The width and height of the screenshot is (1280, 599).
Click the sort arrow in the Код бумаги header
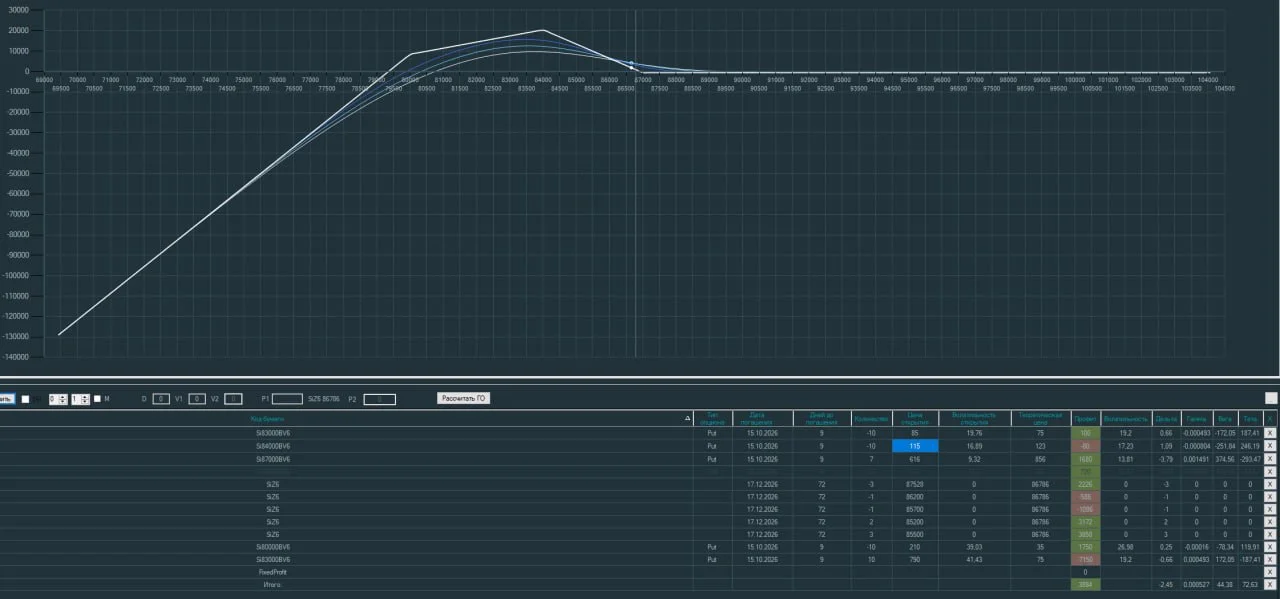[x=687, y=418]
